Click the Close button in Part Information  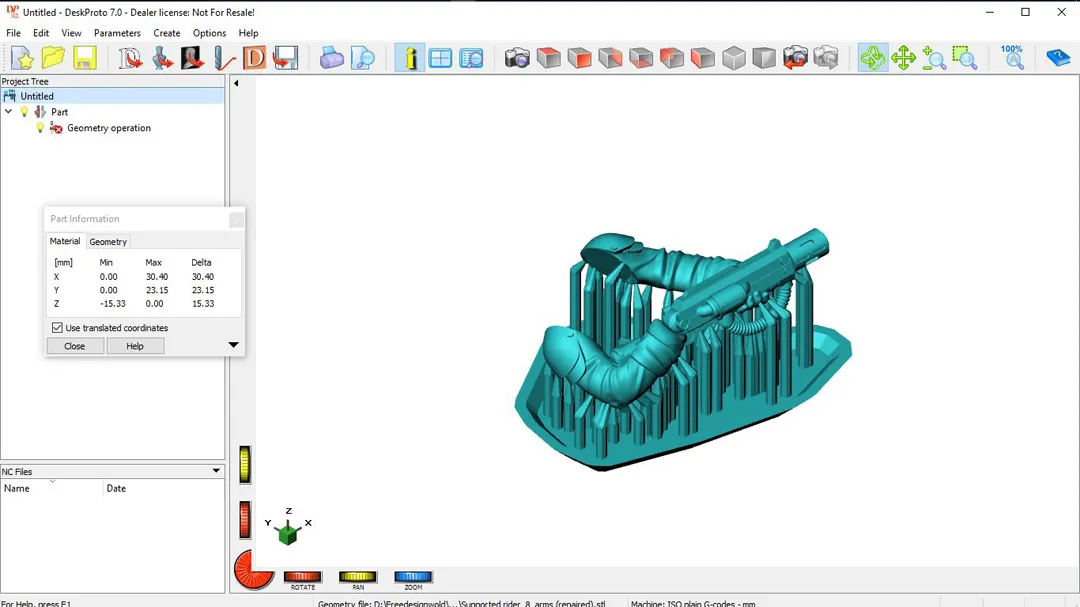click(x=74, y=346)
